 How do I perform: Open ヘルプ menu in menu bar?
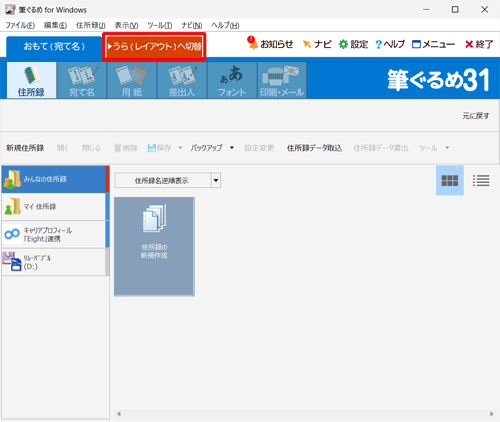tap(225, 25)
